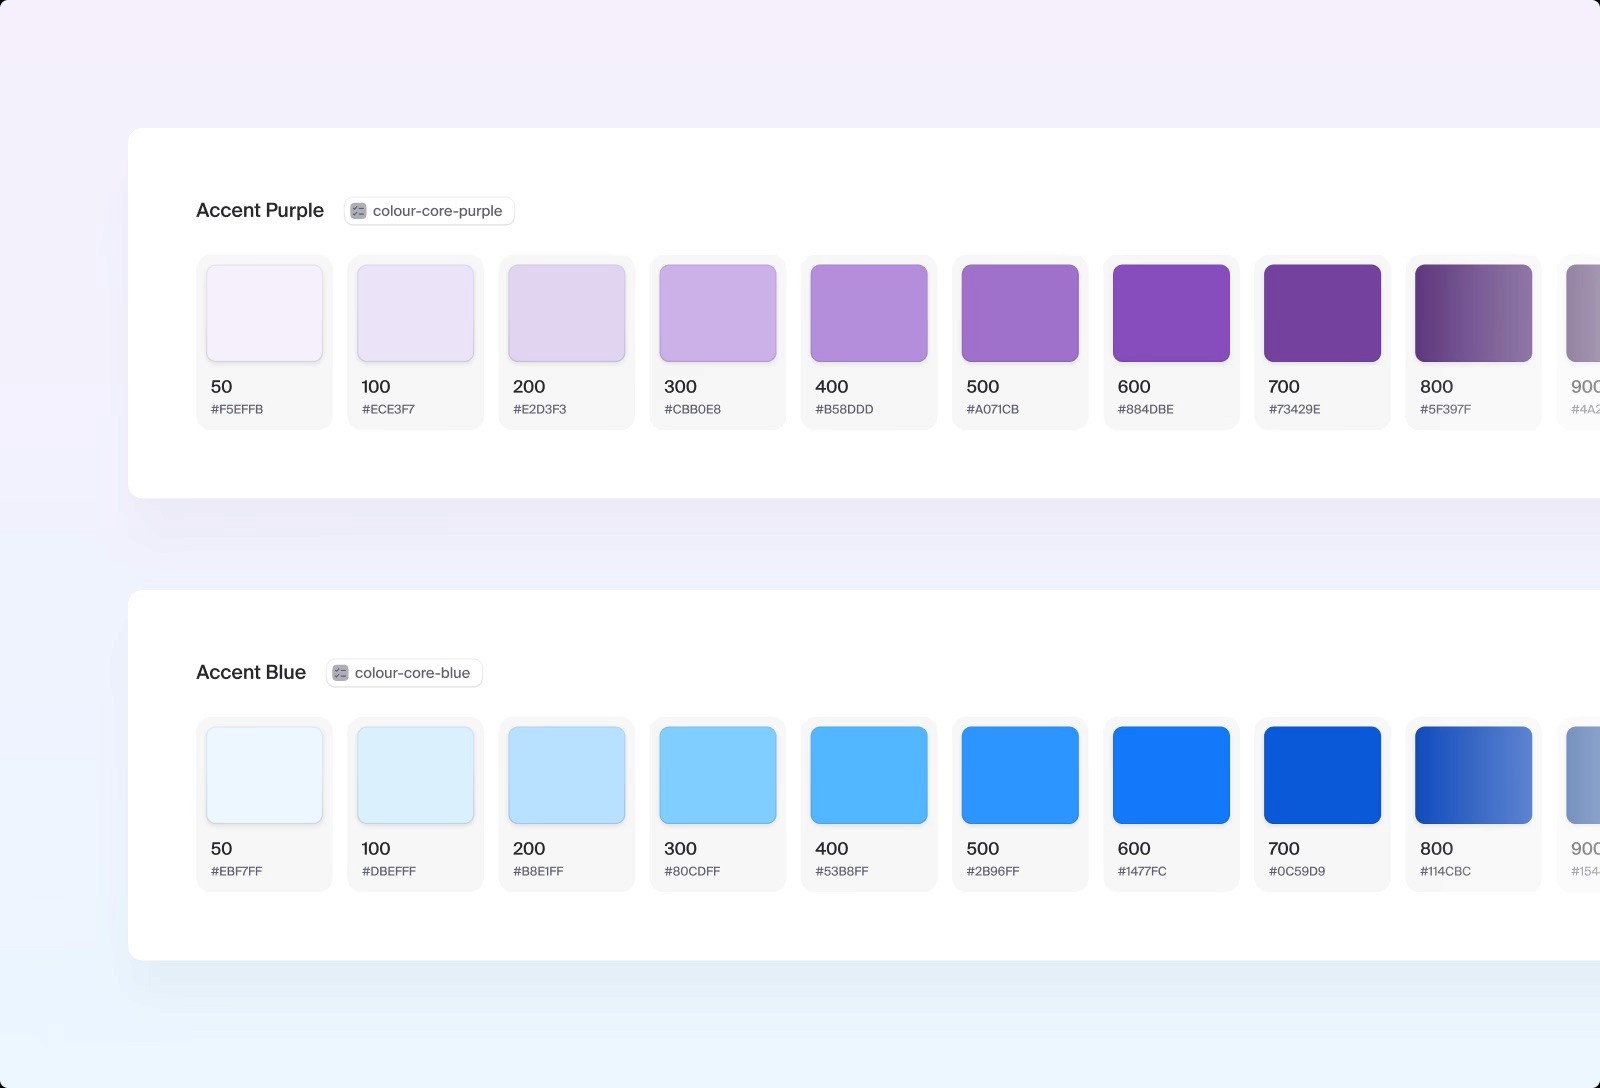Click hex code #0C59D9 text

pos(1297,871)
